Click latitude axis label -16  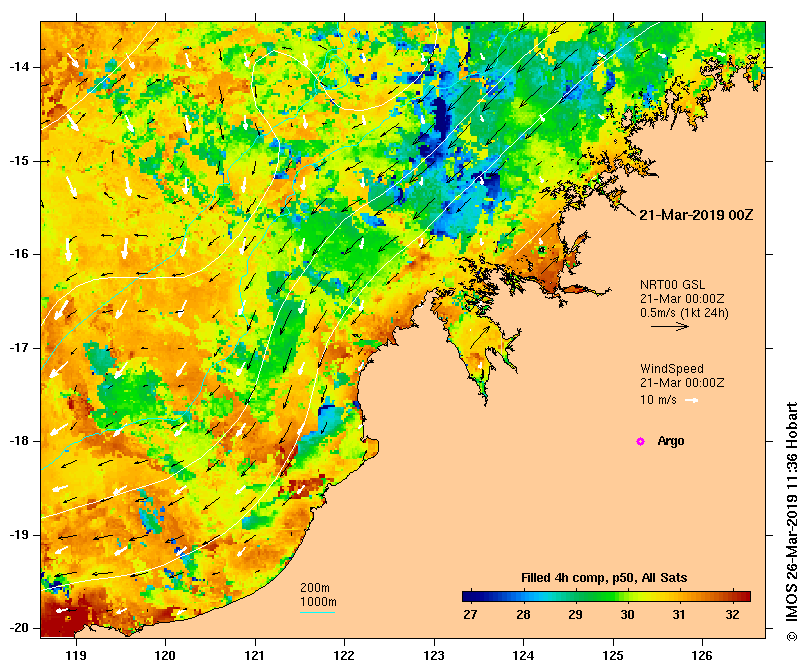click(19, 254)
